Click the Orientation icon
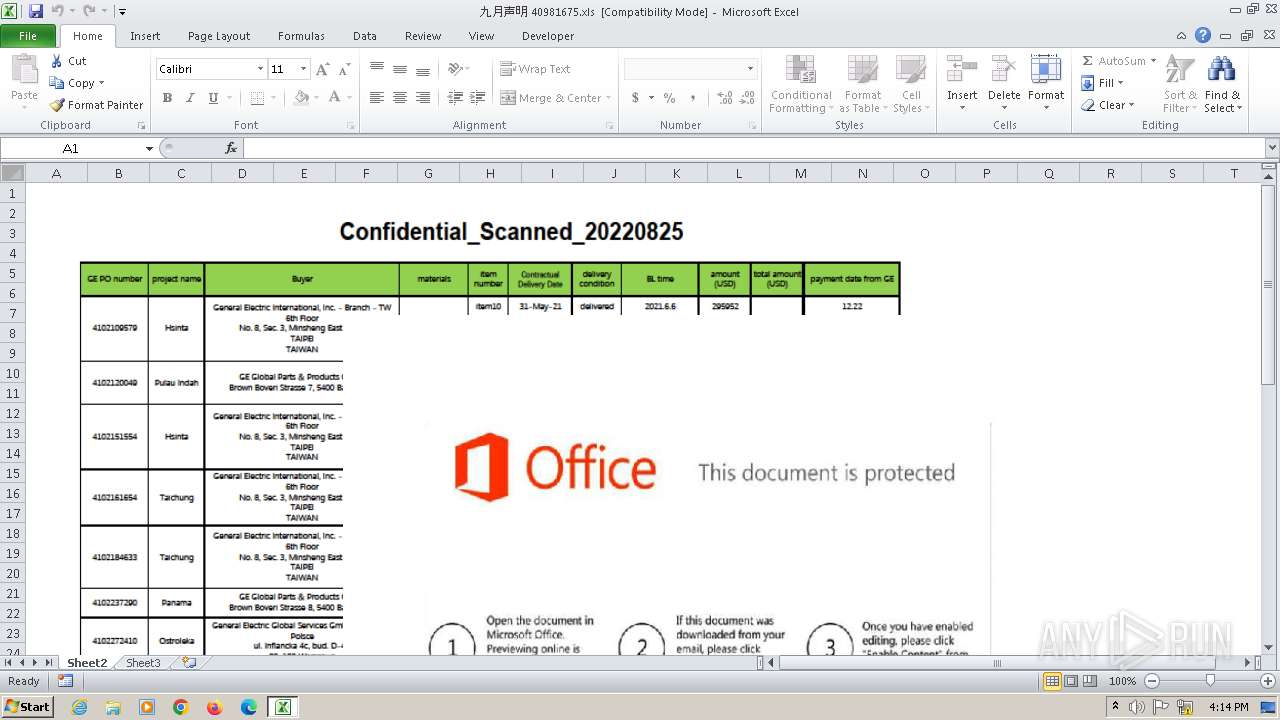Viewport: 1280px width, 720px height. pyautogui.click(x=456, y=69)
